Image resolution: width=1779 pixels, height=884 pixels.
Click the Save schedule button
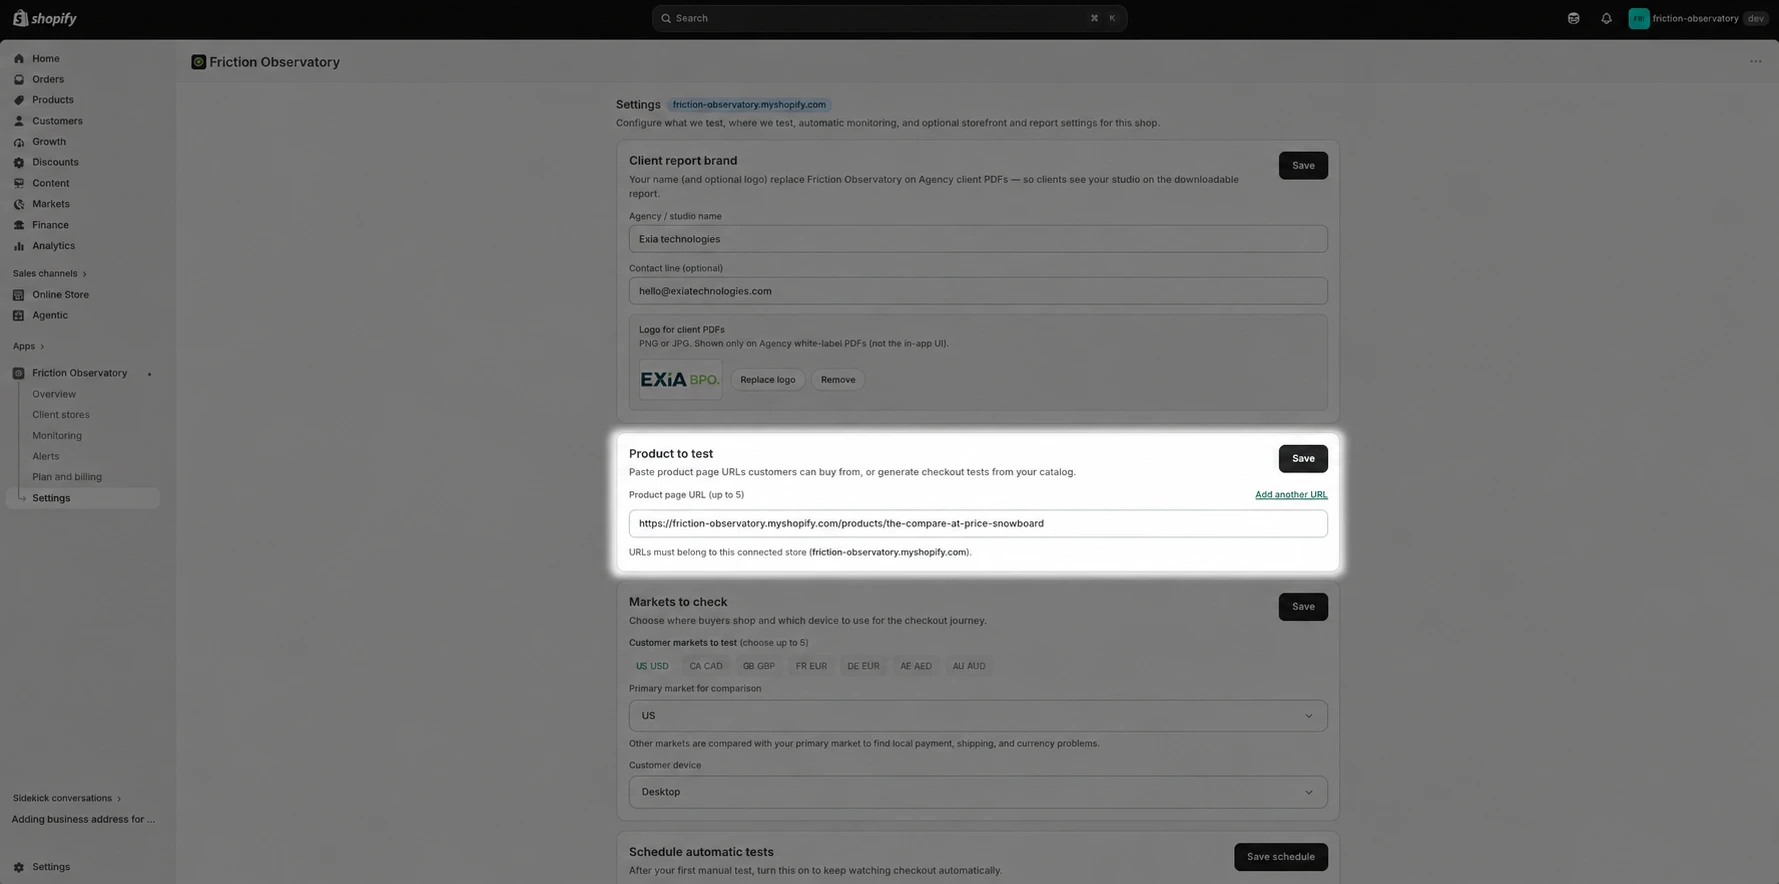click(x=1281, y=857)
